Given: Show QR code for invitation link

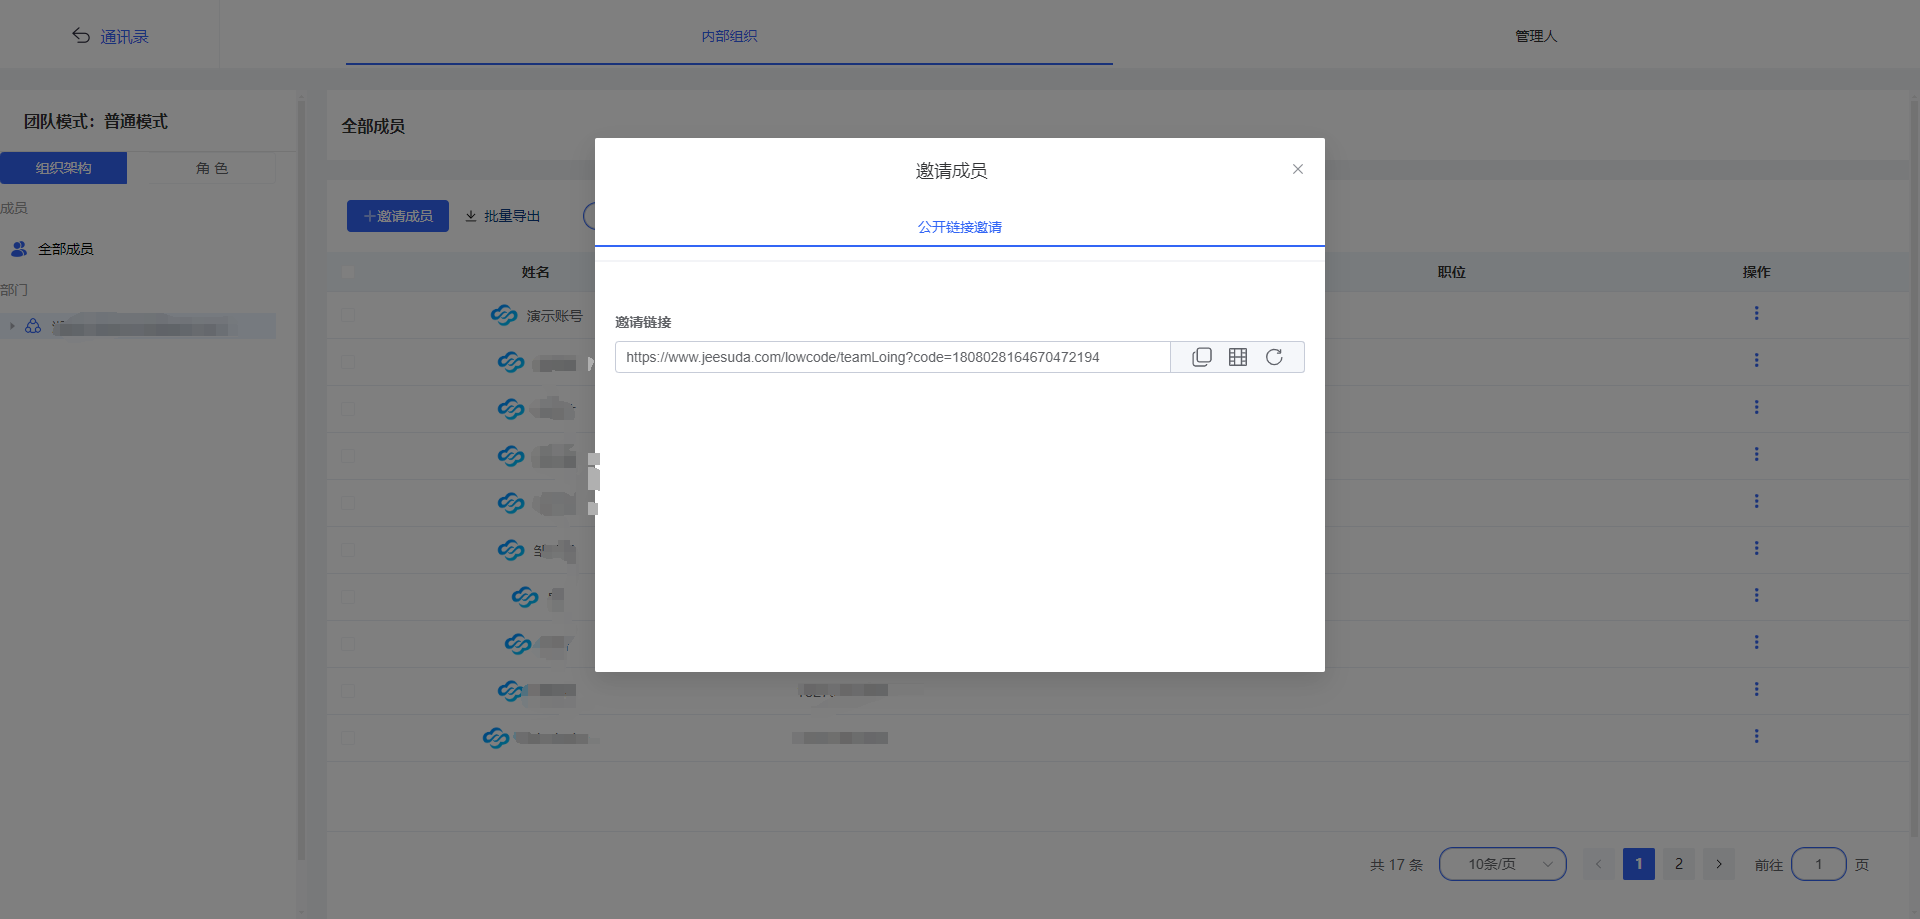Looking at the screenshot, I should point(1238,357).
